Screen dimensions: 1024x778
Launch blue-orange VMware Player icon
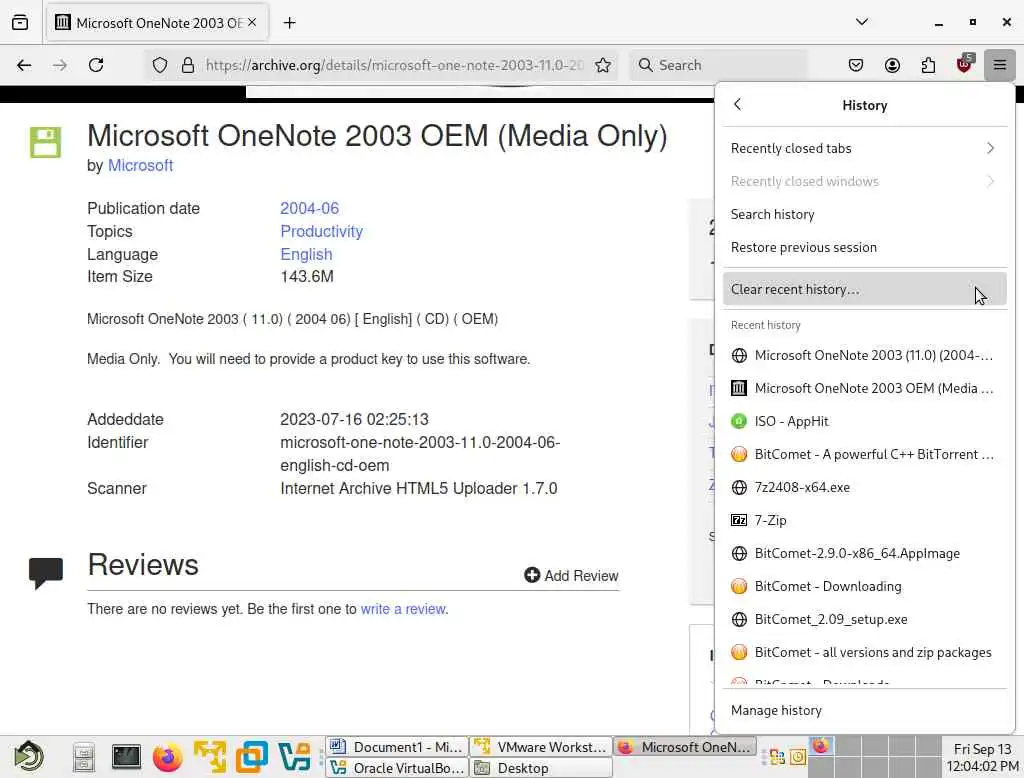(251, 757)
